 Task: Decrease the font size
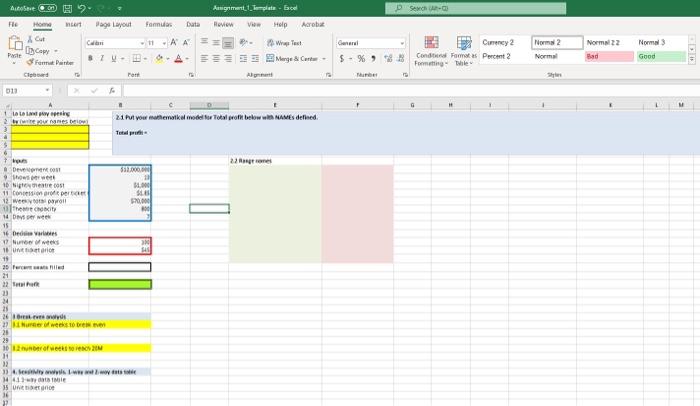(186, 43)
